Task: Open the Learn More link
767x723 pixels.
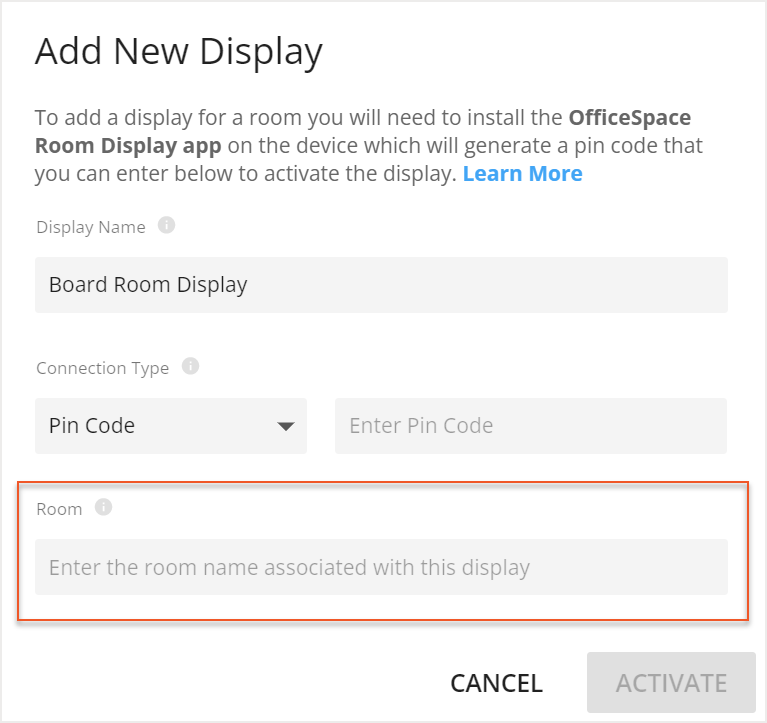Action: (522, 174)
